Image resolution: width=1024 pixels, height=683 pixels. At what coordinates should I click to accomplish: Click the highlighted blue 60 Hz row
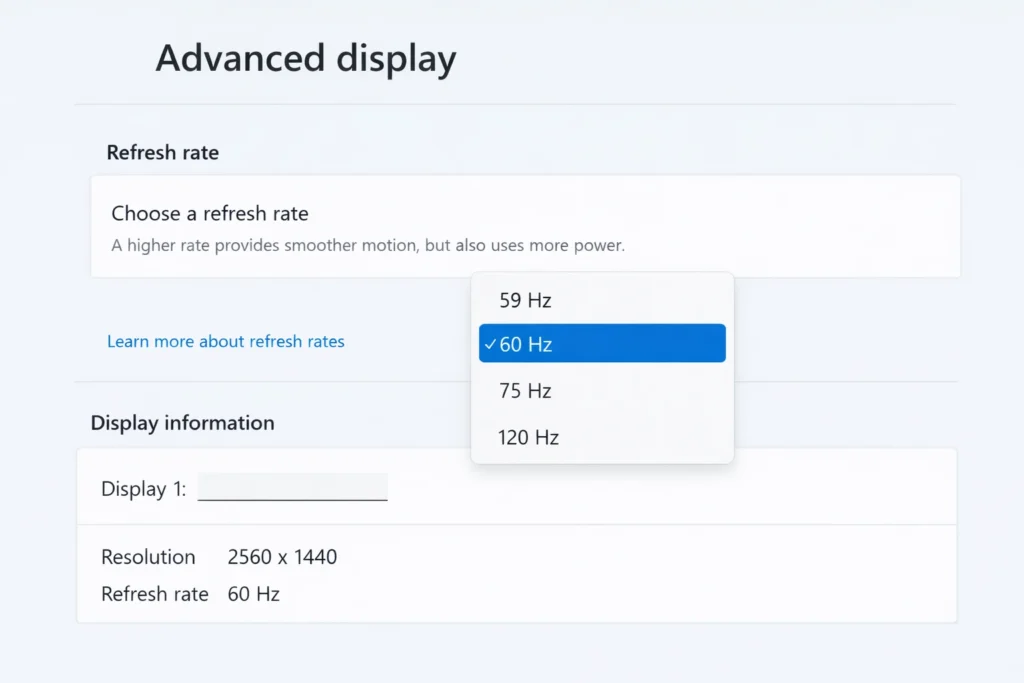click(x=601, y=343)
